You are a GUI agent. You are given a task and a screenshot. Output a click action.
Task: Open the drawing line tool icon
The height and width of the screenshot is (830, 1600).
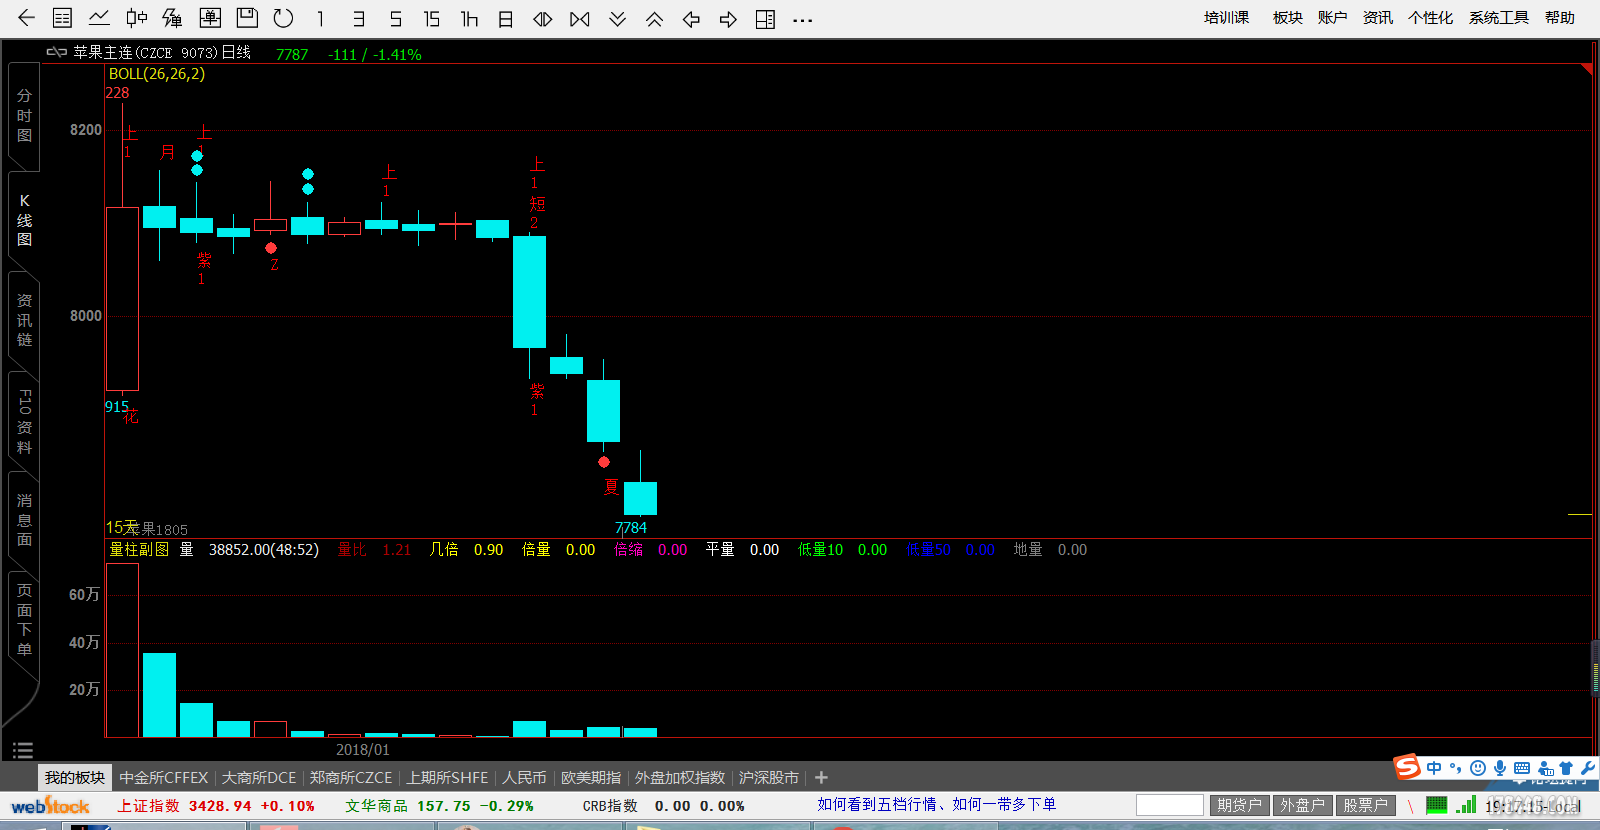tap(173, 18)
